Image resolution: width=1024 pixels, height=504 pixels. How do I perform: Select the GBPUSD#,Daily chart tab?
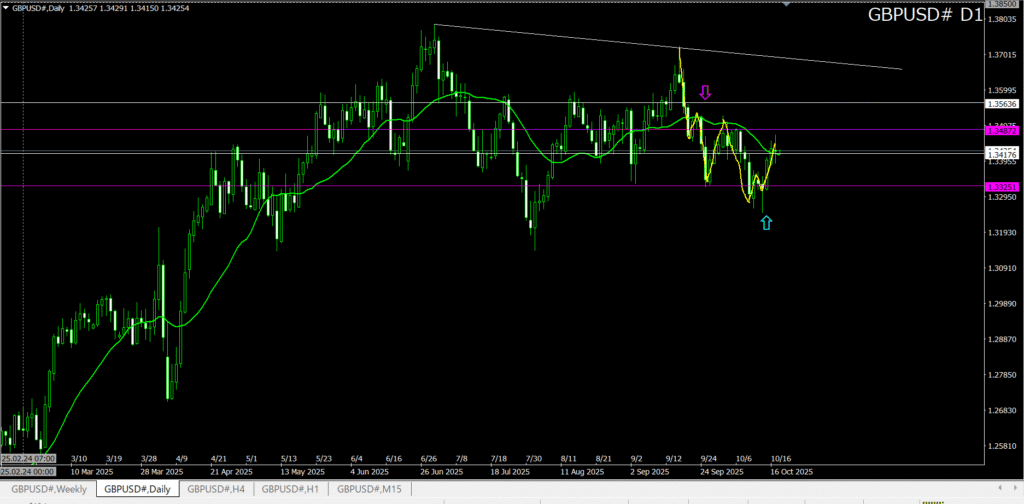[x=137, y=489]
